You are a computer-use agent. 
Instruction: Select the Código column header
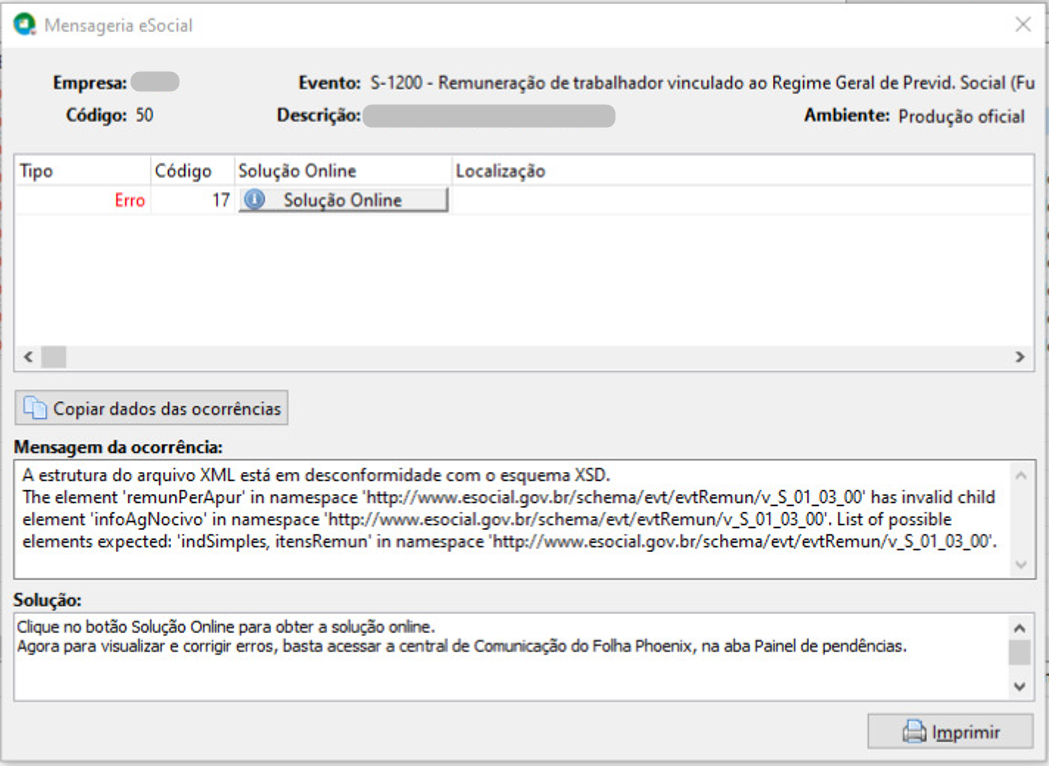coord(193,171)
